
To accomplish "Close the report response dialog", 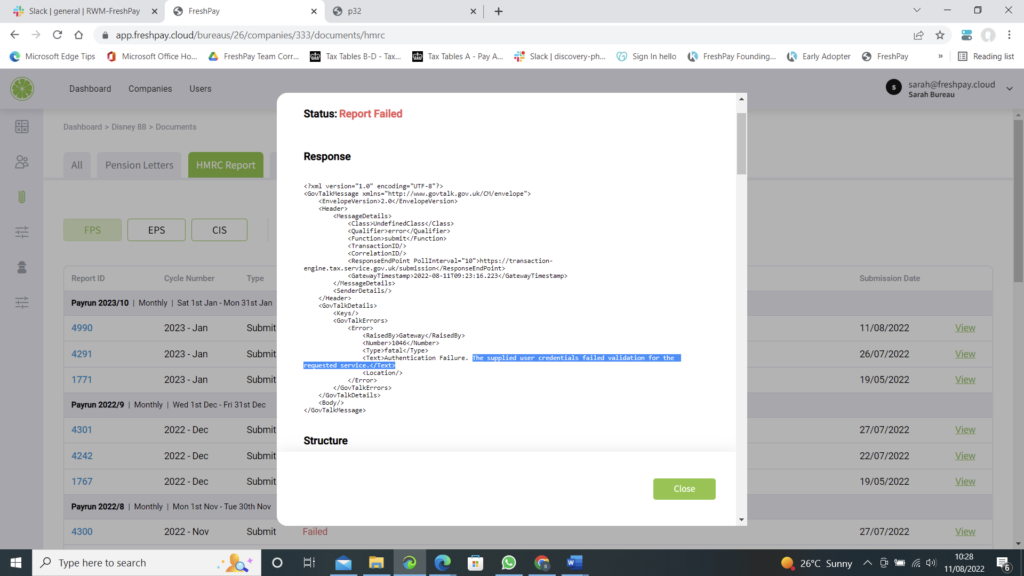I will click(x=684, y=488).
